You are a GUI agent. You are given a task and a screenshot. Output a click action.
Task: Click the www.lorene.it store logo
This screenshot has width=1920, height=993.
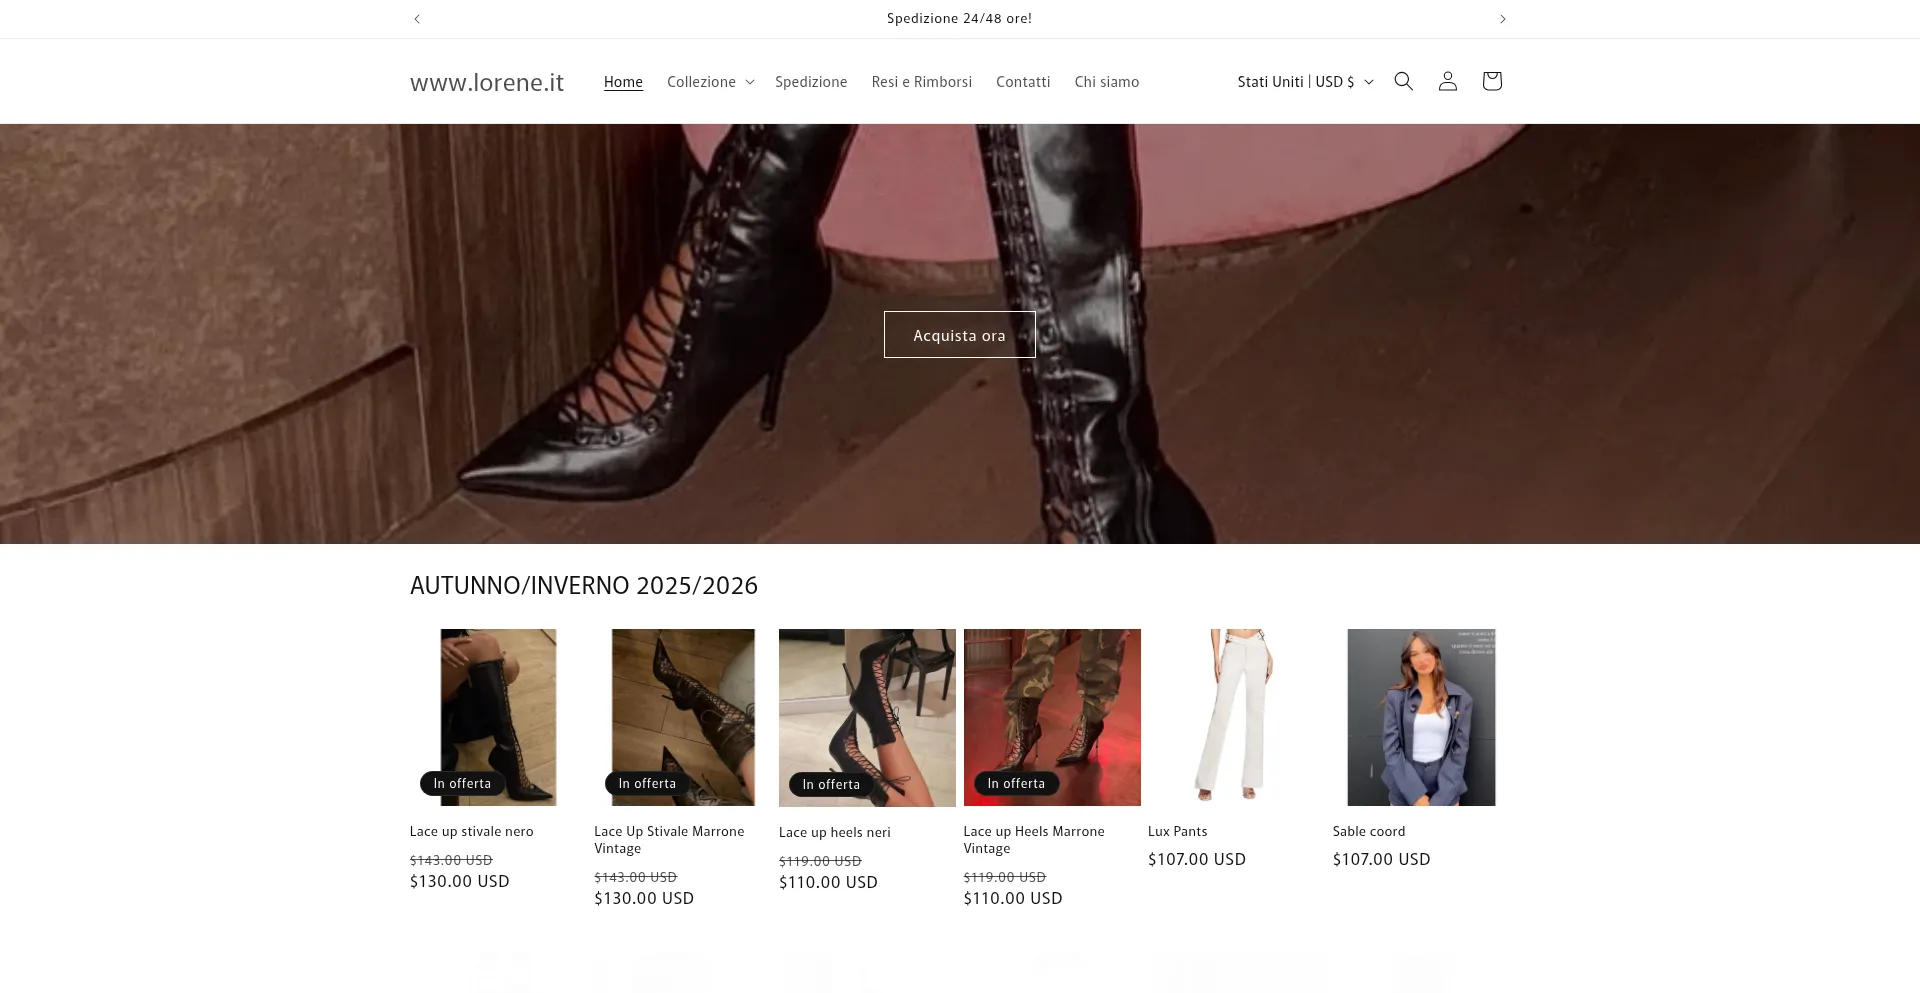(x=487, y=82)
